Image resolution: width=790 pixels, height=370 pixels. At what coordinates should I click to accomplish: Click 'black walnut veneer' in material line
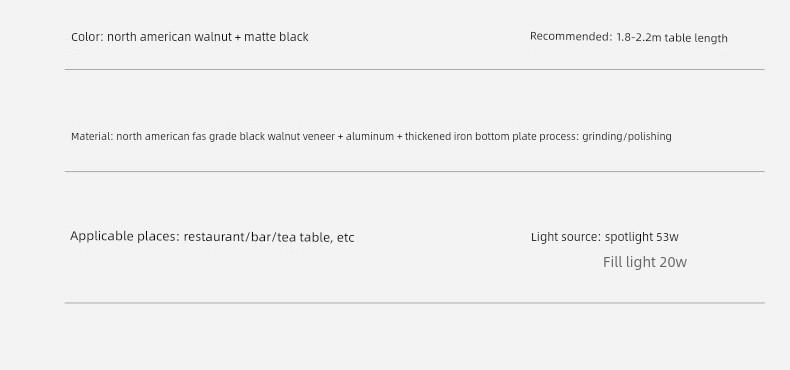pyautogui.click(x=287, y=137)
